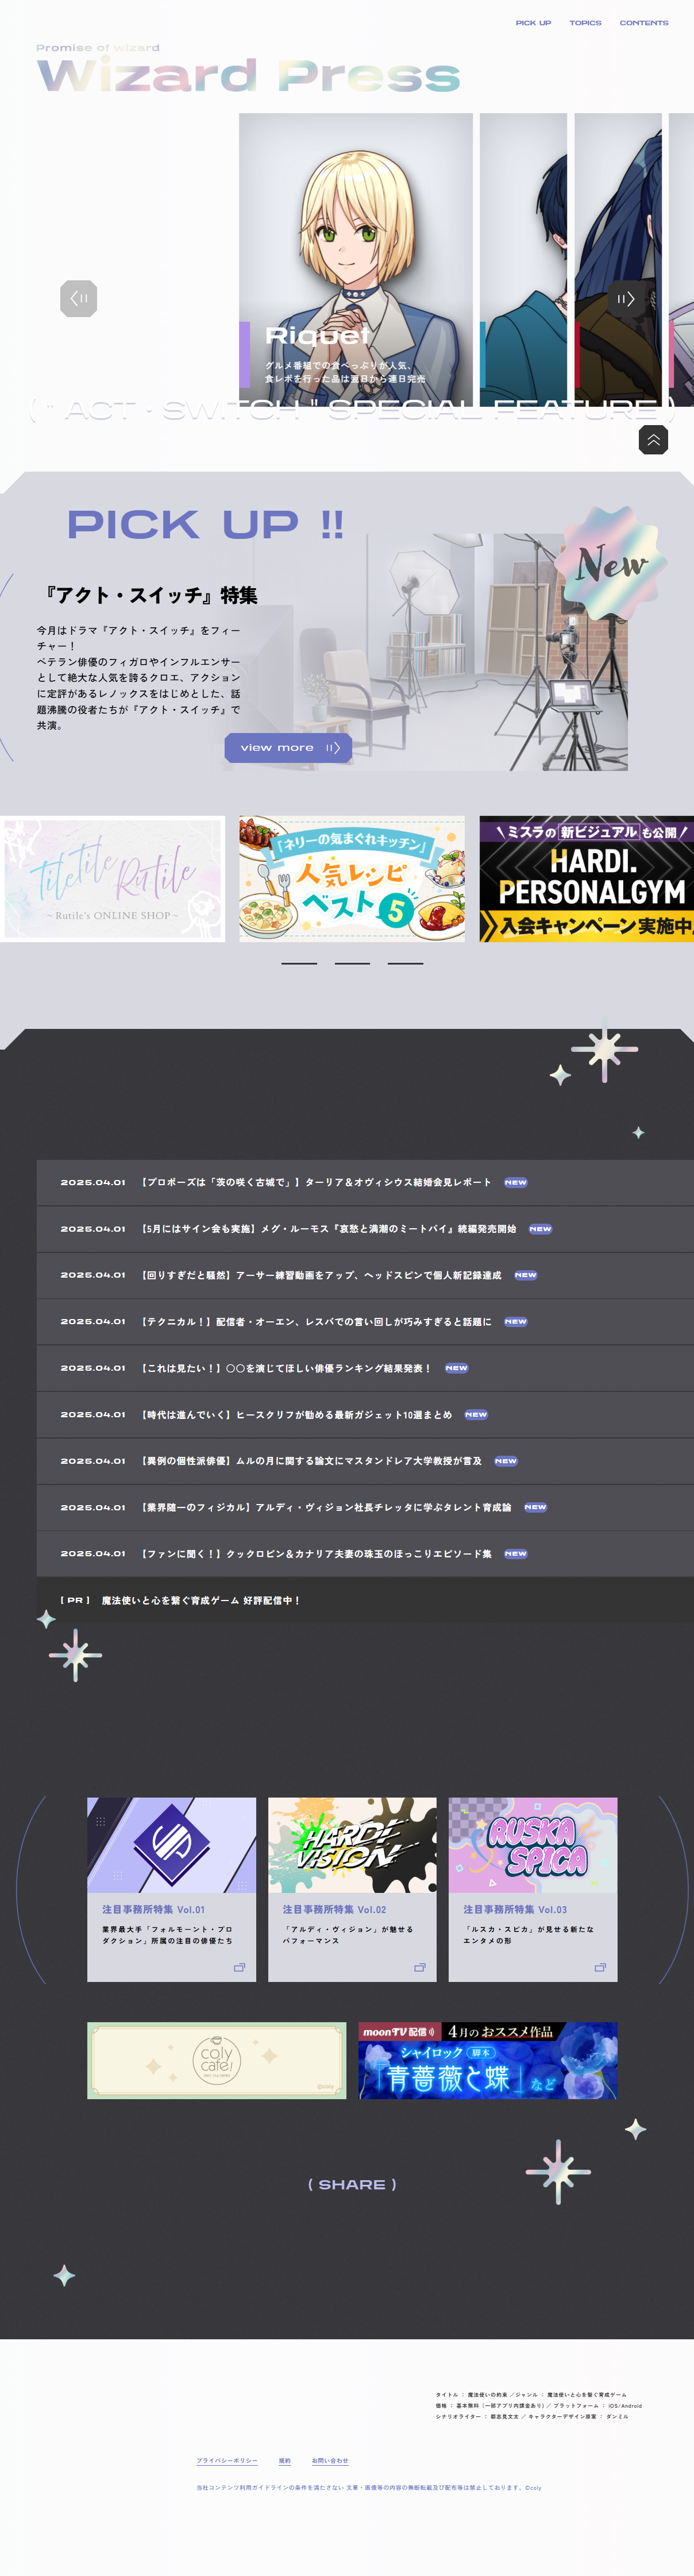Open the Riquet slide in the feature carousel
The height and width of the screenshot is (2576, 694).
point(356,260)
